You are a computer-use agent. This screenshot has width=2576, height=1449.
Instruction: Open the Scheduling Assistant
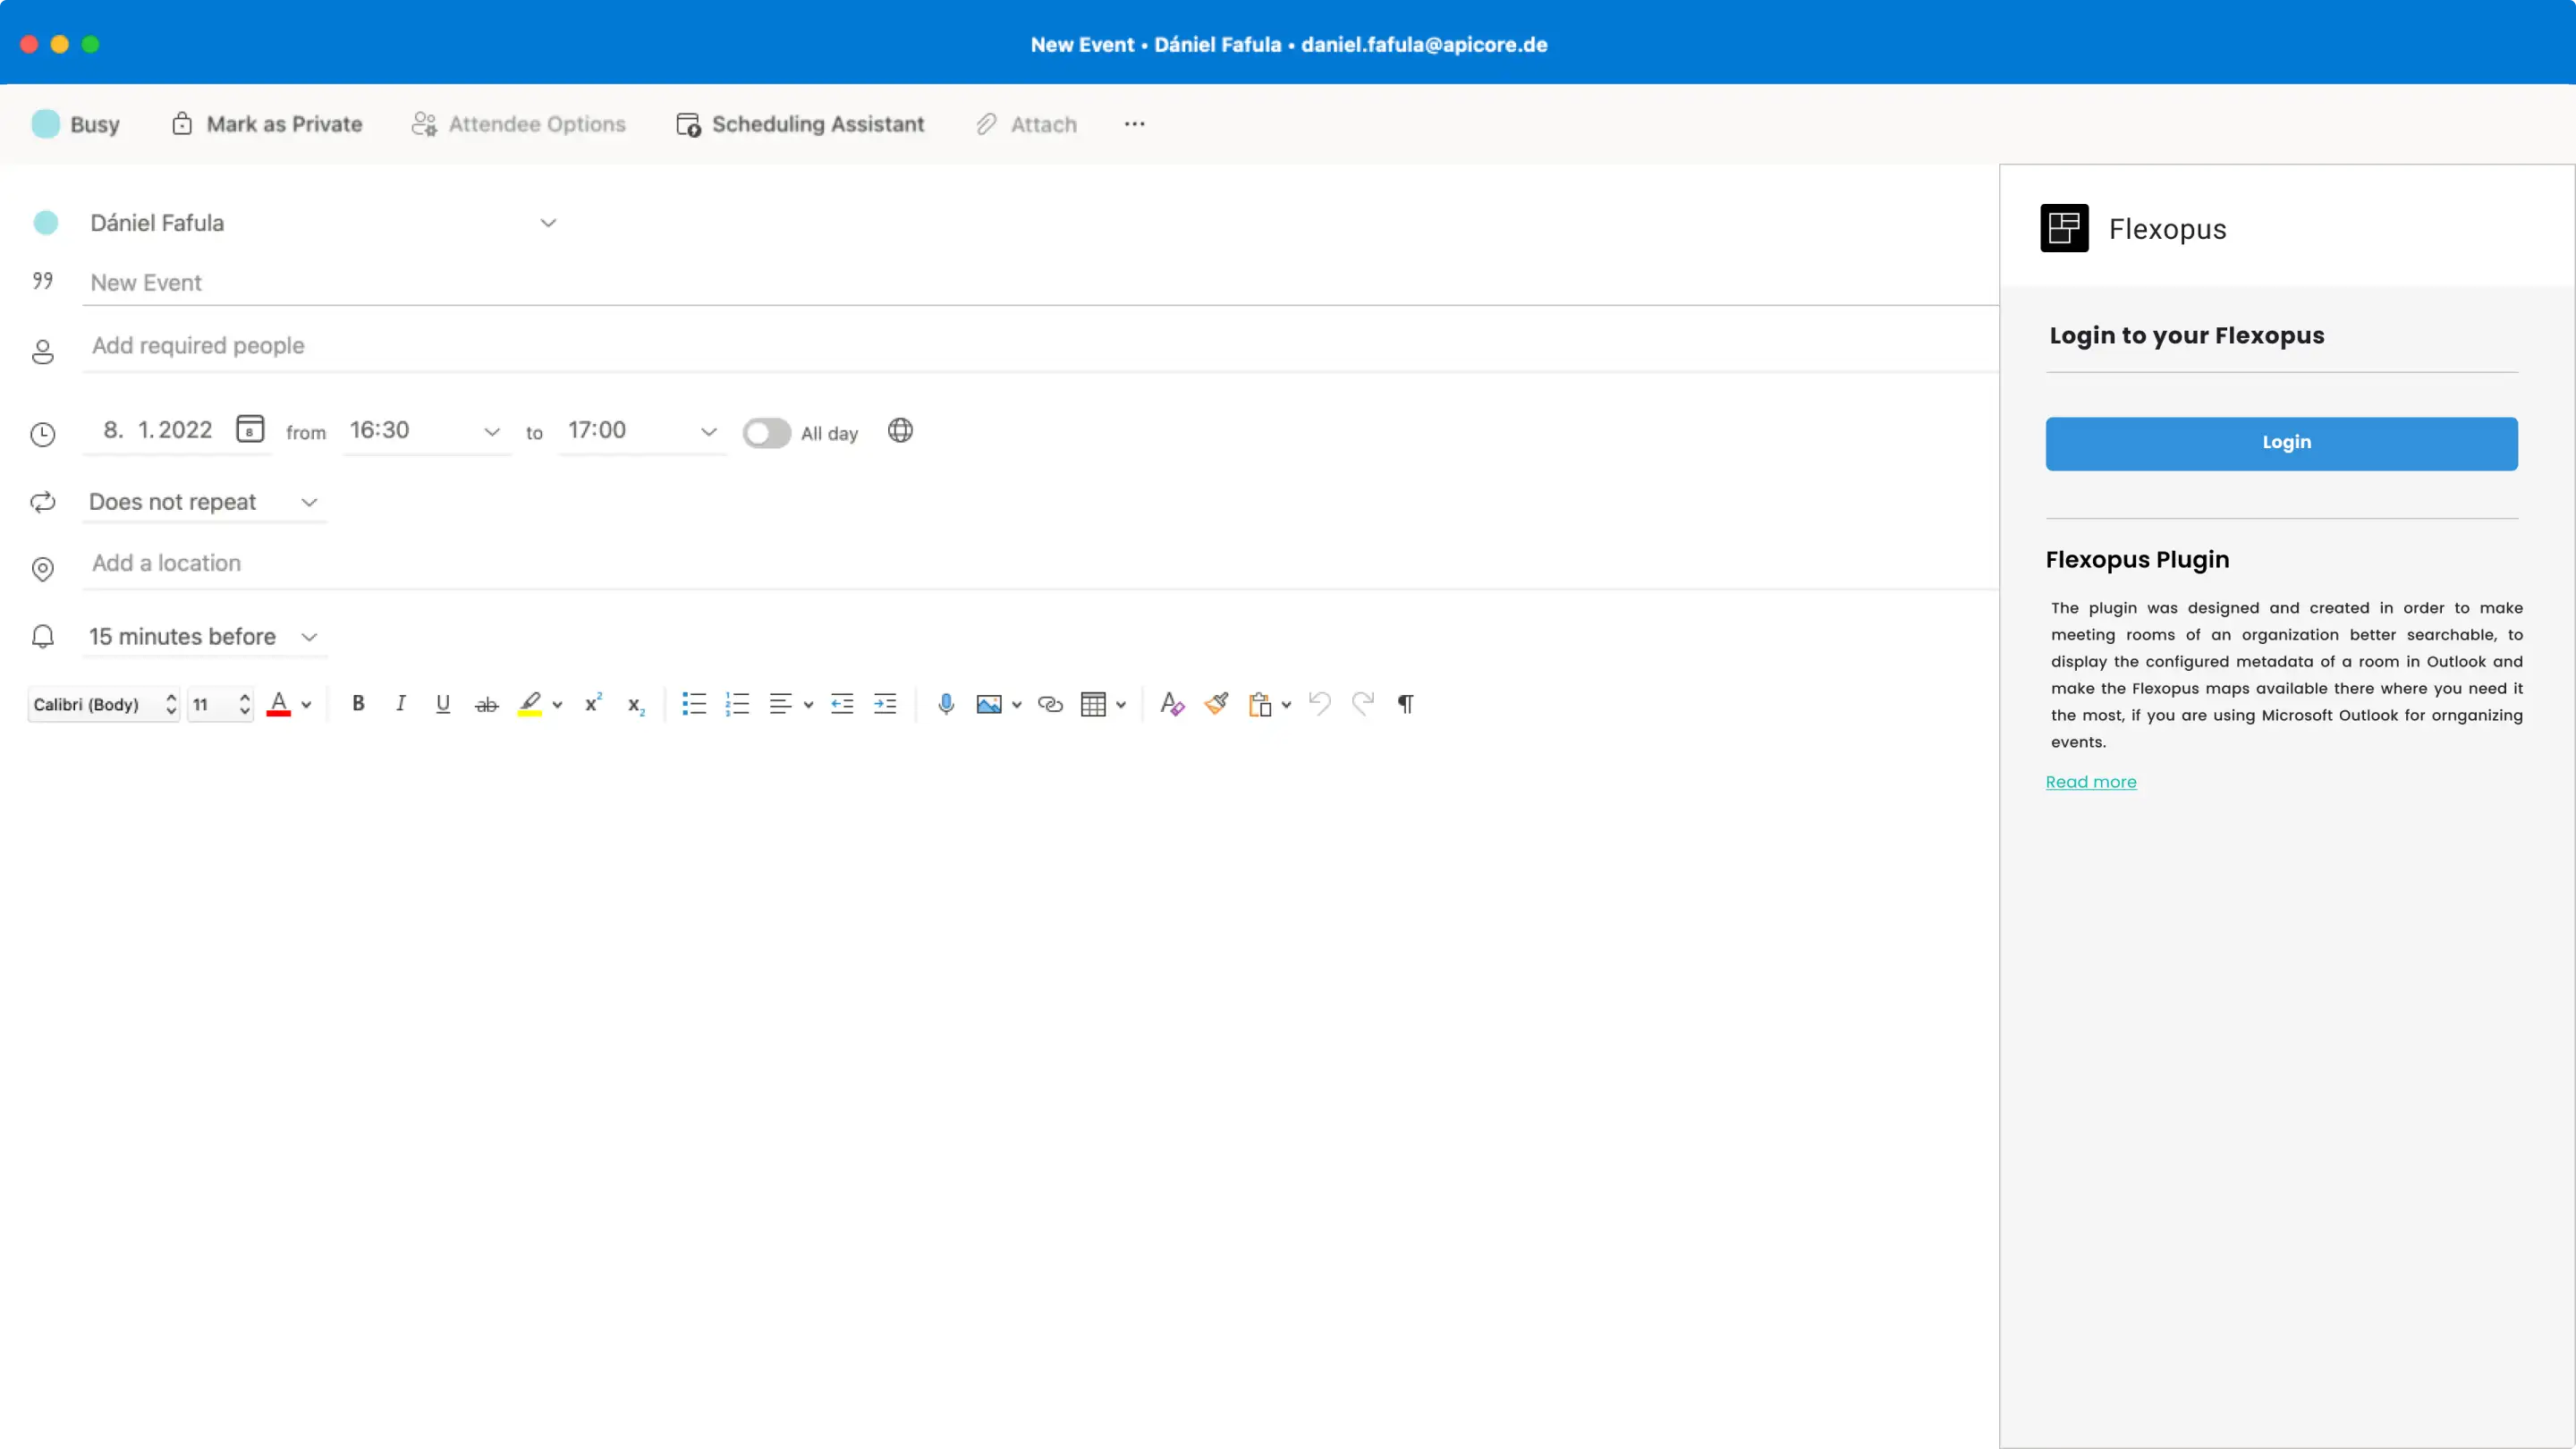[799, 124]
